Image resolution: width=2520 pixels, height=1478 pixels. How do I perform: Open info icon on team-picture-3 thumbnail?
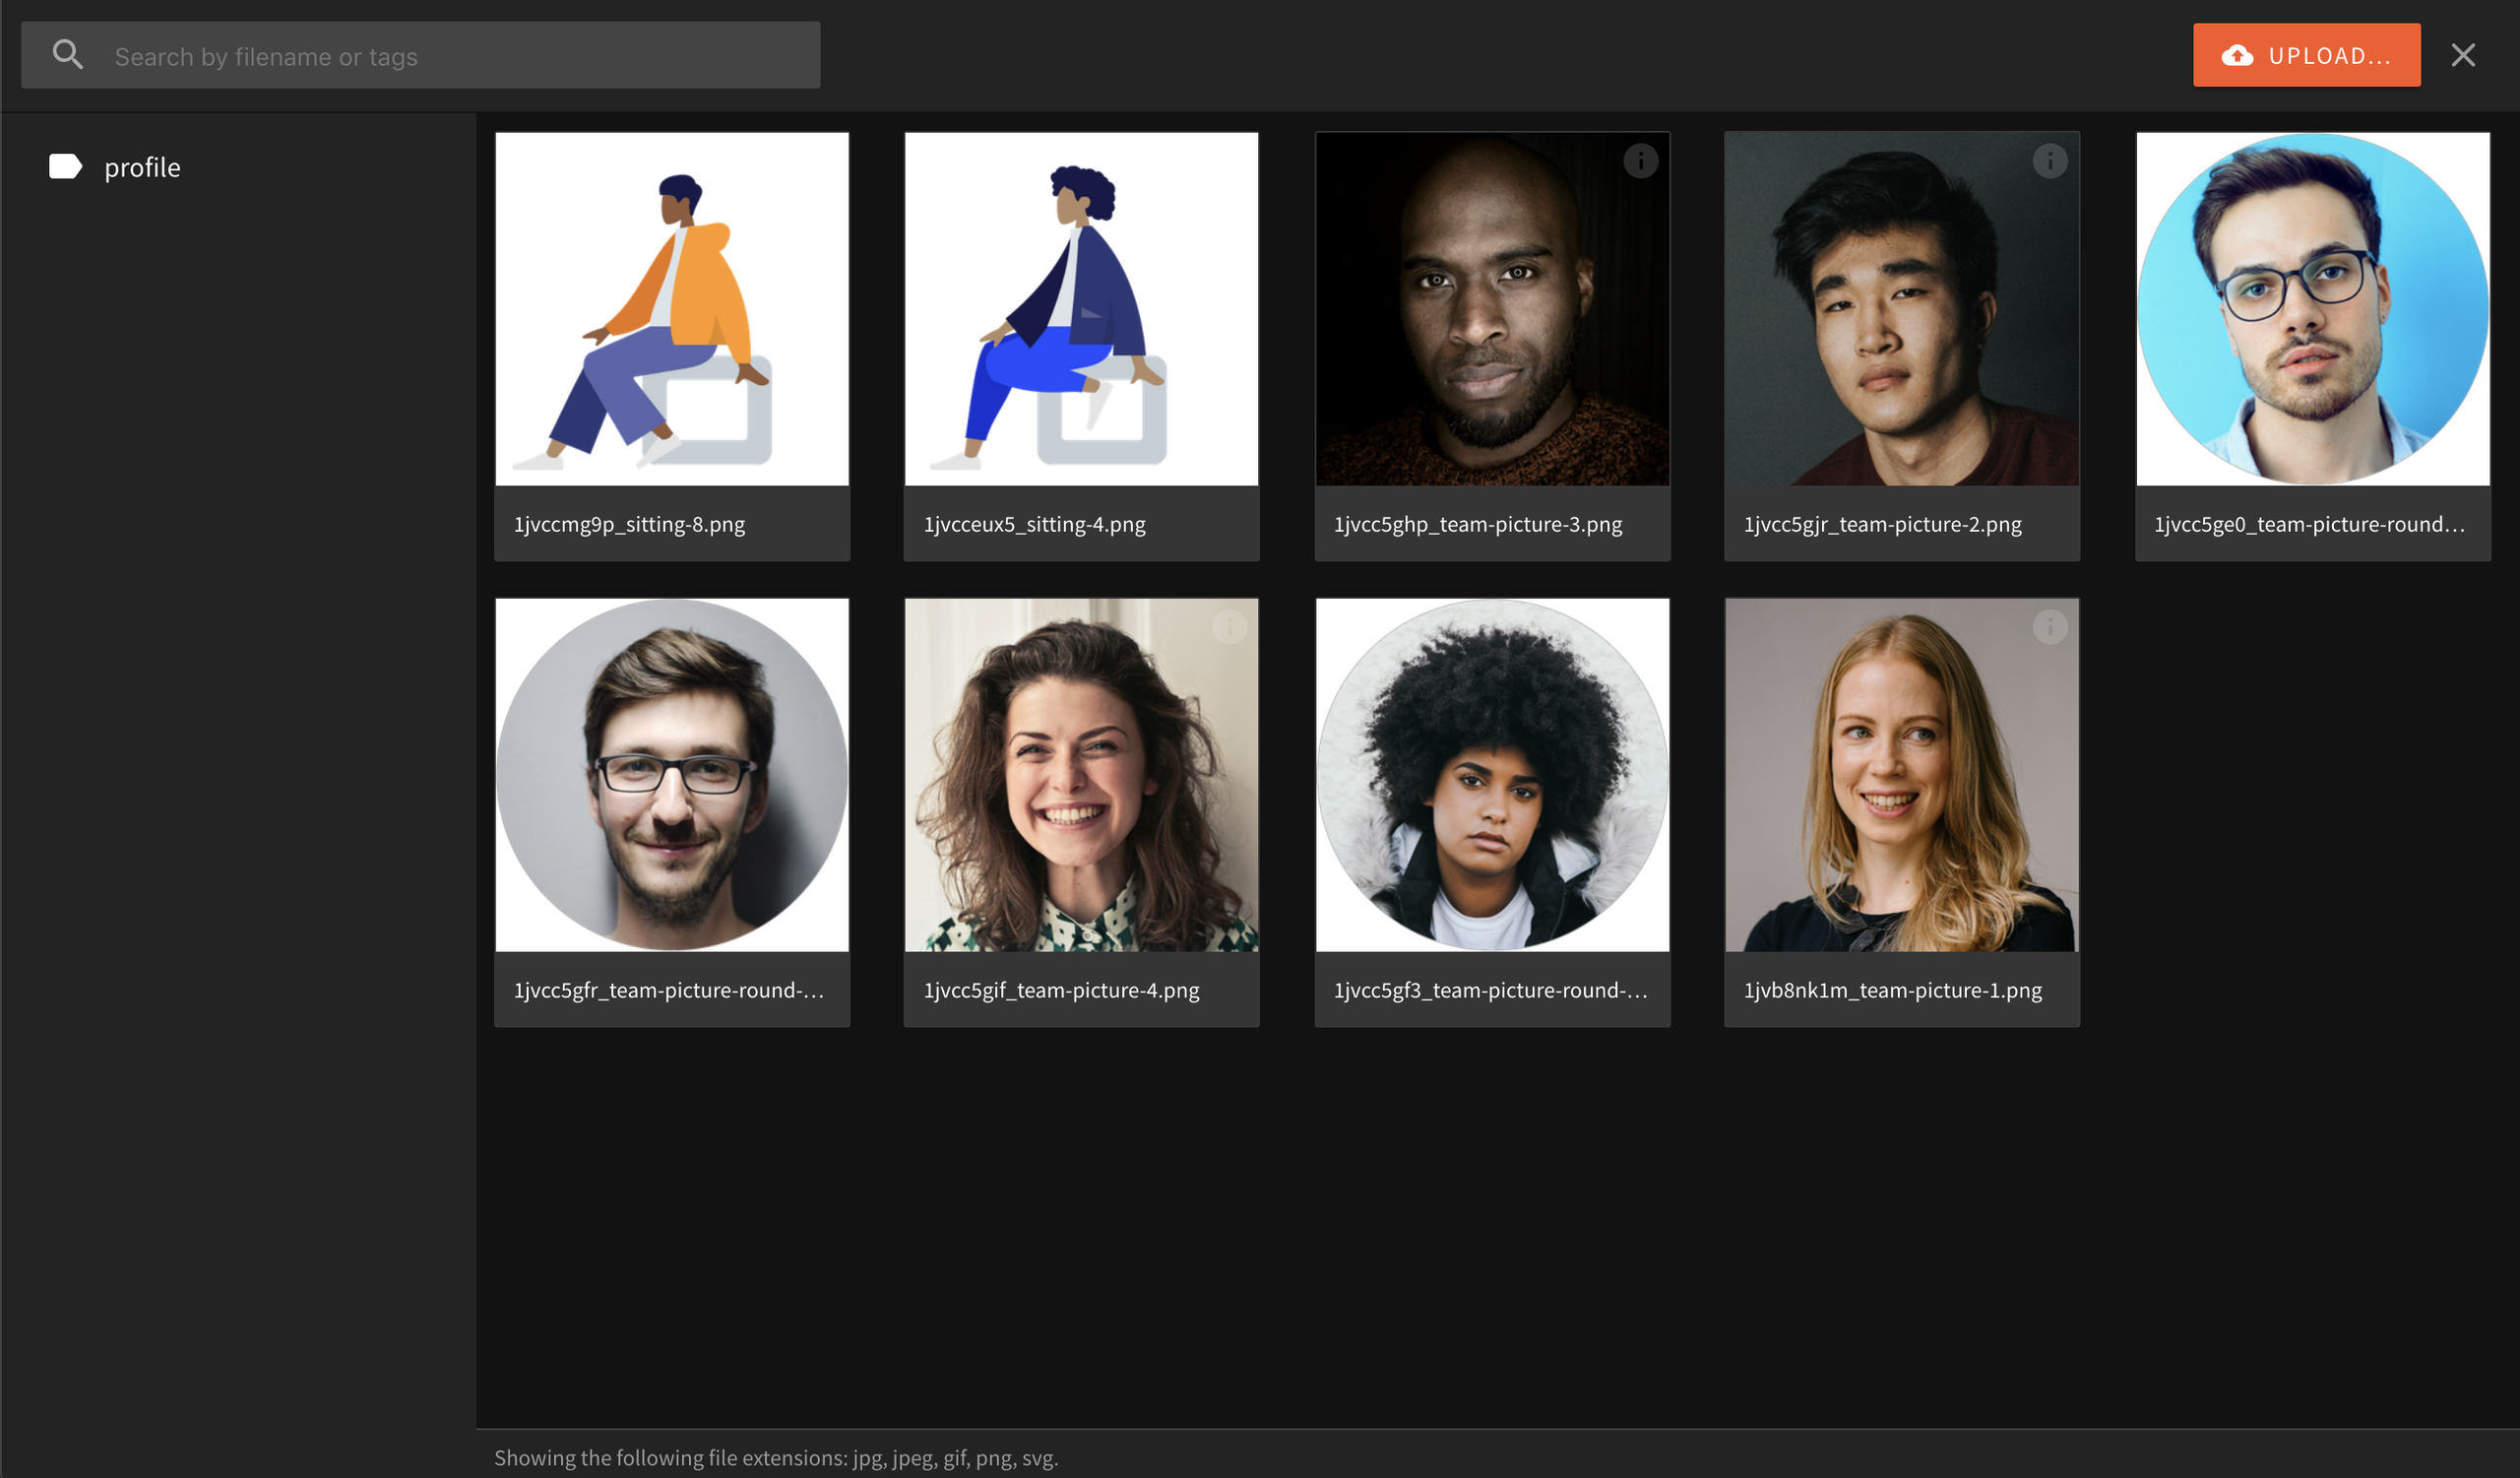pyautogui.click(x=1640, y=161)
